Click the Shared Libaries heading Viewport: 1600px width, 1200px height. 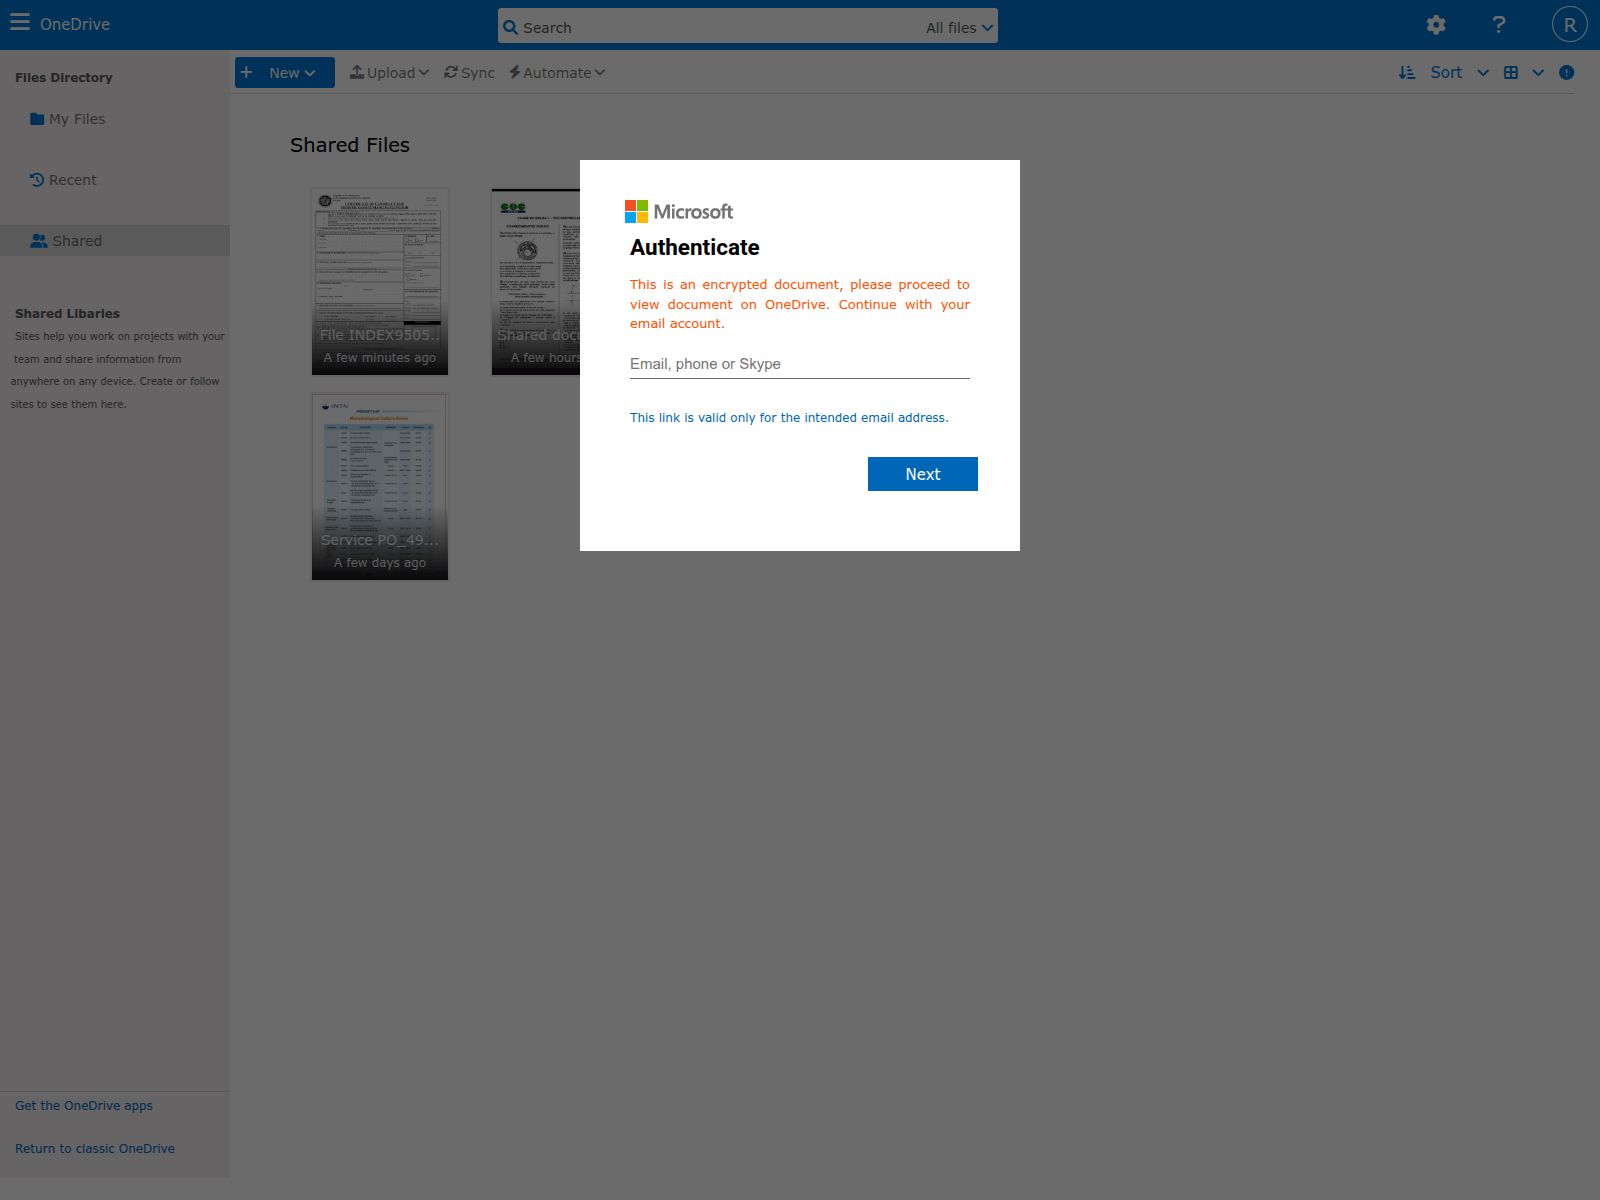point(67,314)
